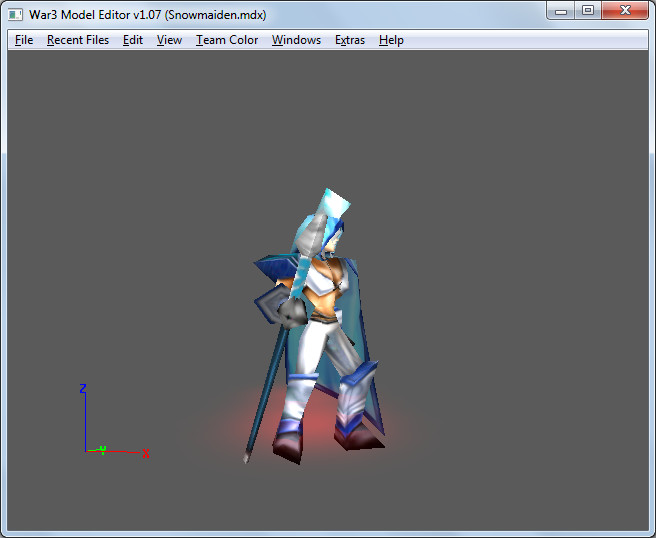Open the File menu

pos(24,40)
